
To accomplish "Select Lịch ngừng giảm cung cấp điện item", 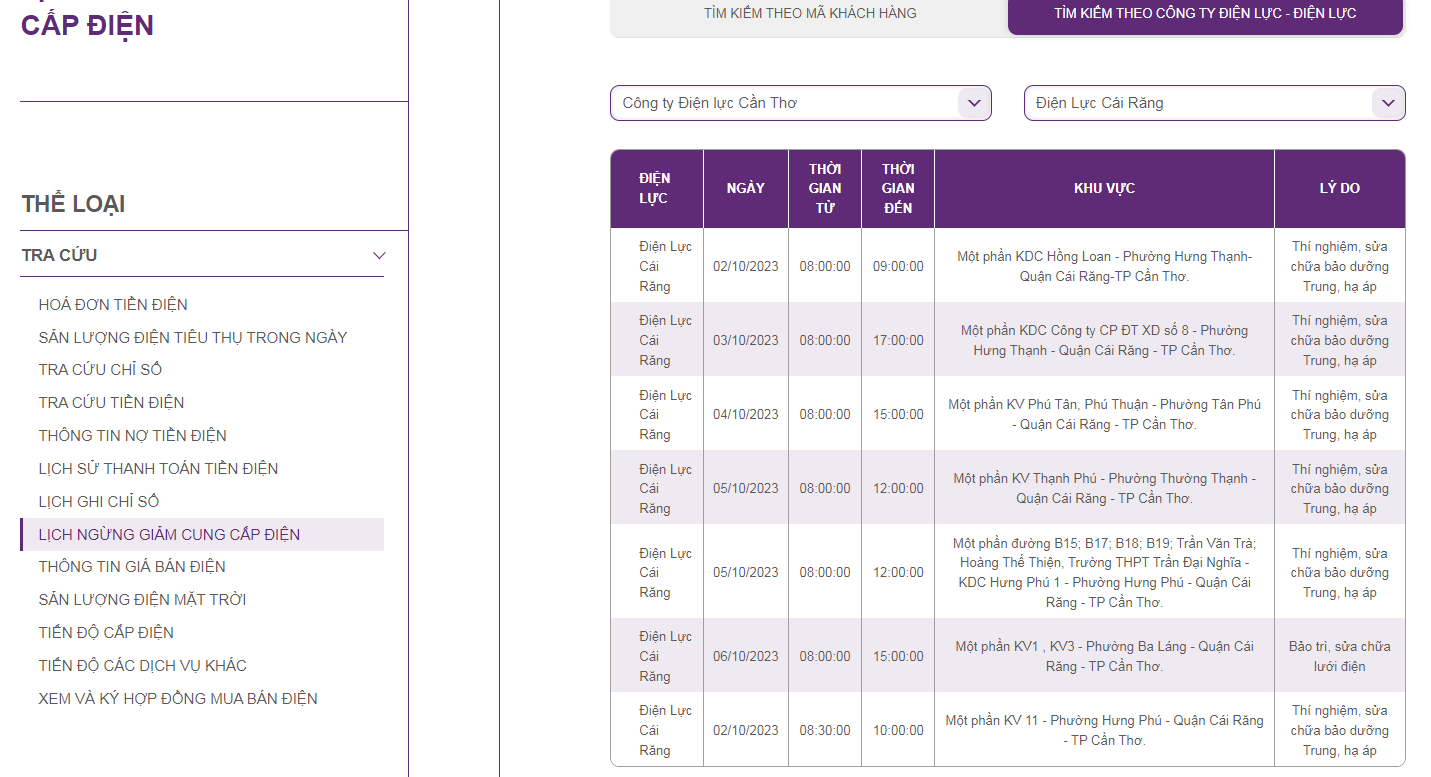I will [x=169, y=535].
